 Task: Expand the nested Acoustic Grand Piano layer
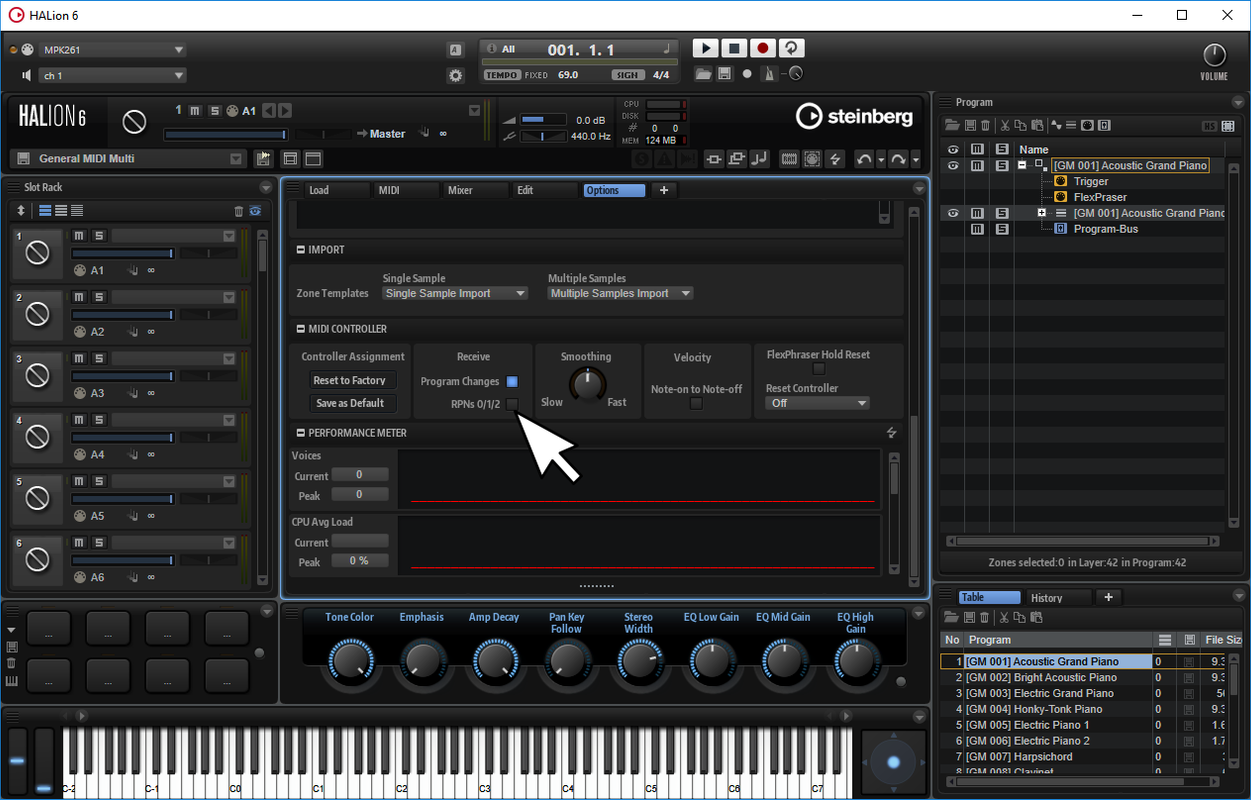pos(1042,213)
